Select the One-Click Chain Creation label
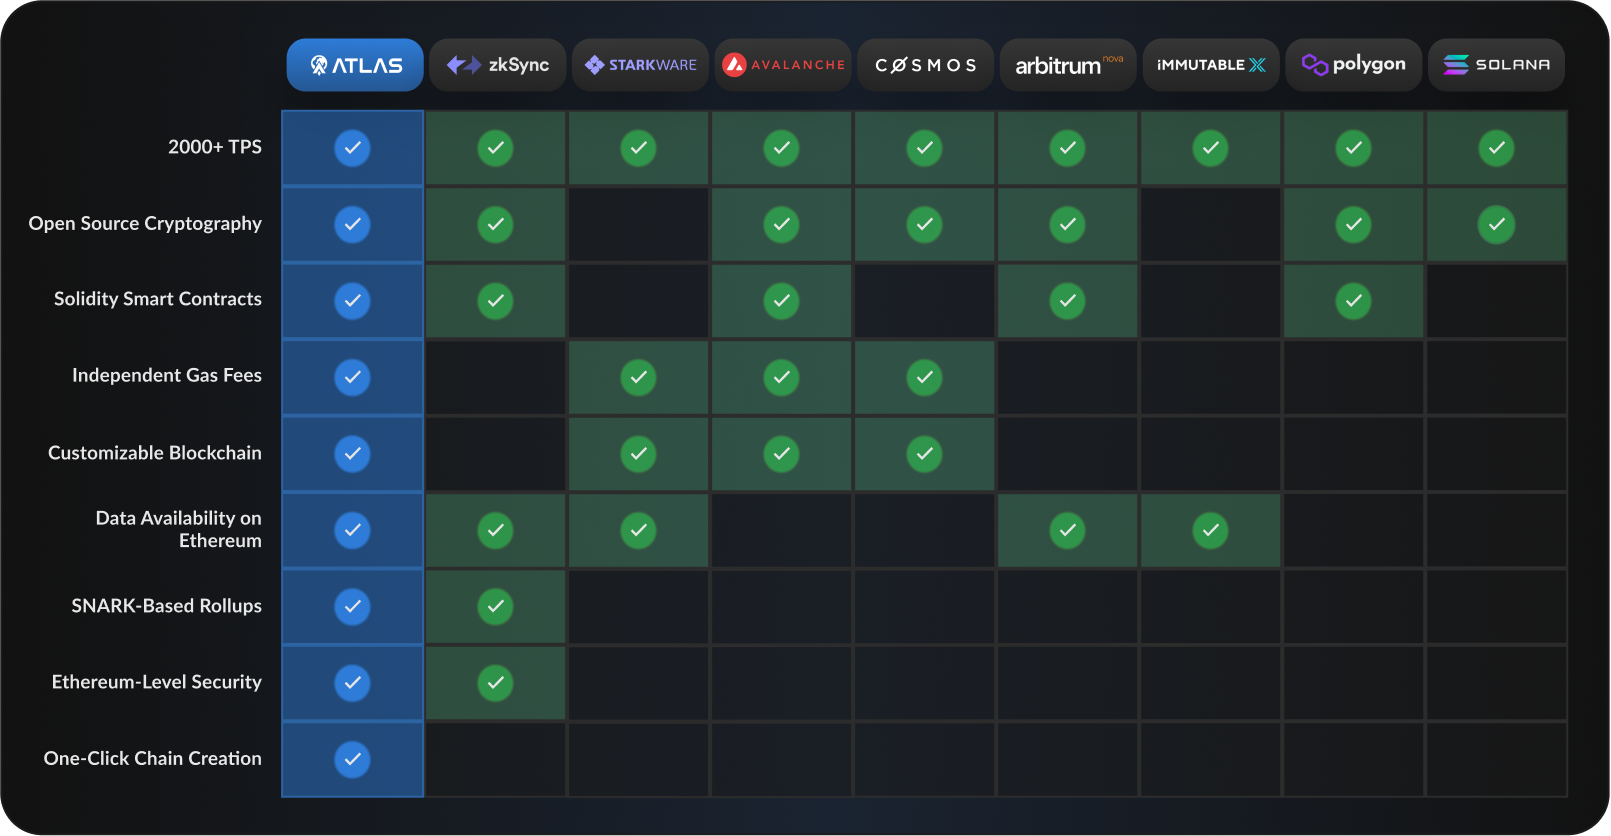Image resolution: width=1611 pixels, height=836 pixels. click(153, 758)
